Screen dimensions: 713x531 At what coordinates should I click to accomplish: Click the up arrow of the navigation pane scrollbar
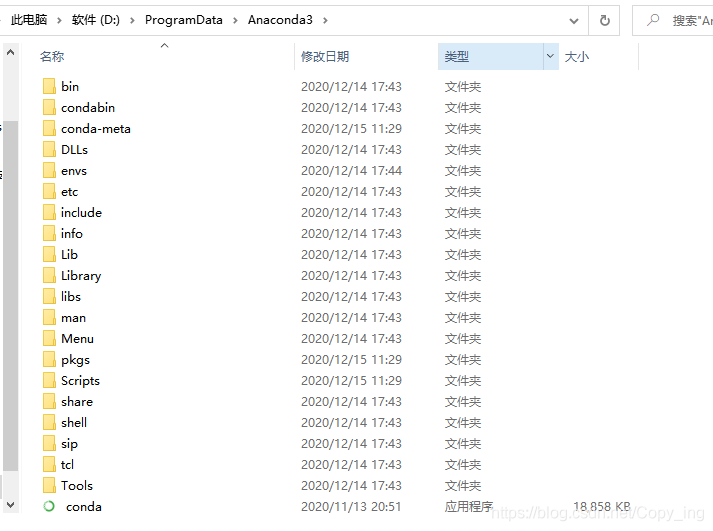tap(10, 52)
